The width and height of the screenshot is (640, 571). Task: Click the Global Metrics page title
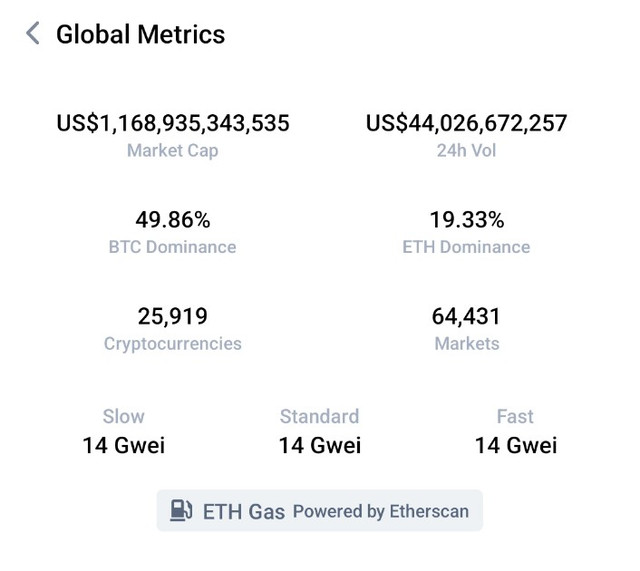click(x=140, y=34)
